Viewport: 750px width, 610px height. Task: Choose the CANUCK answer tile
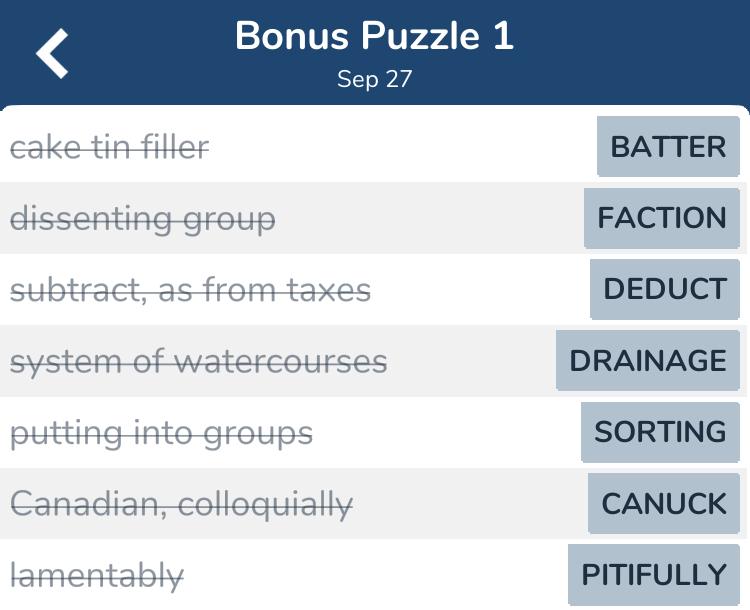click(x=664, y=503)
